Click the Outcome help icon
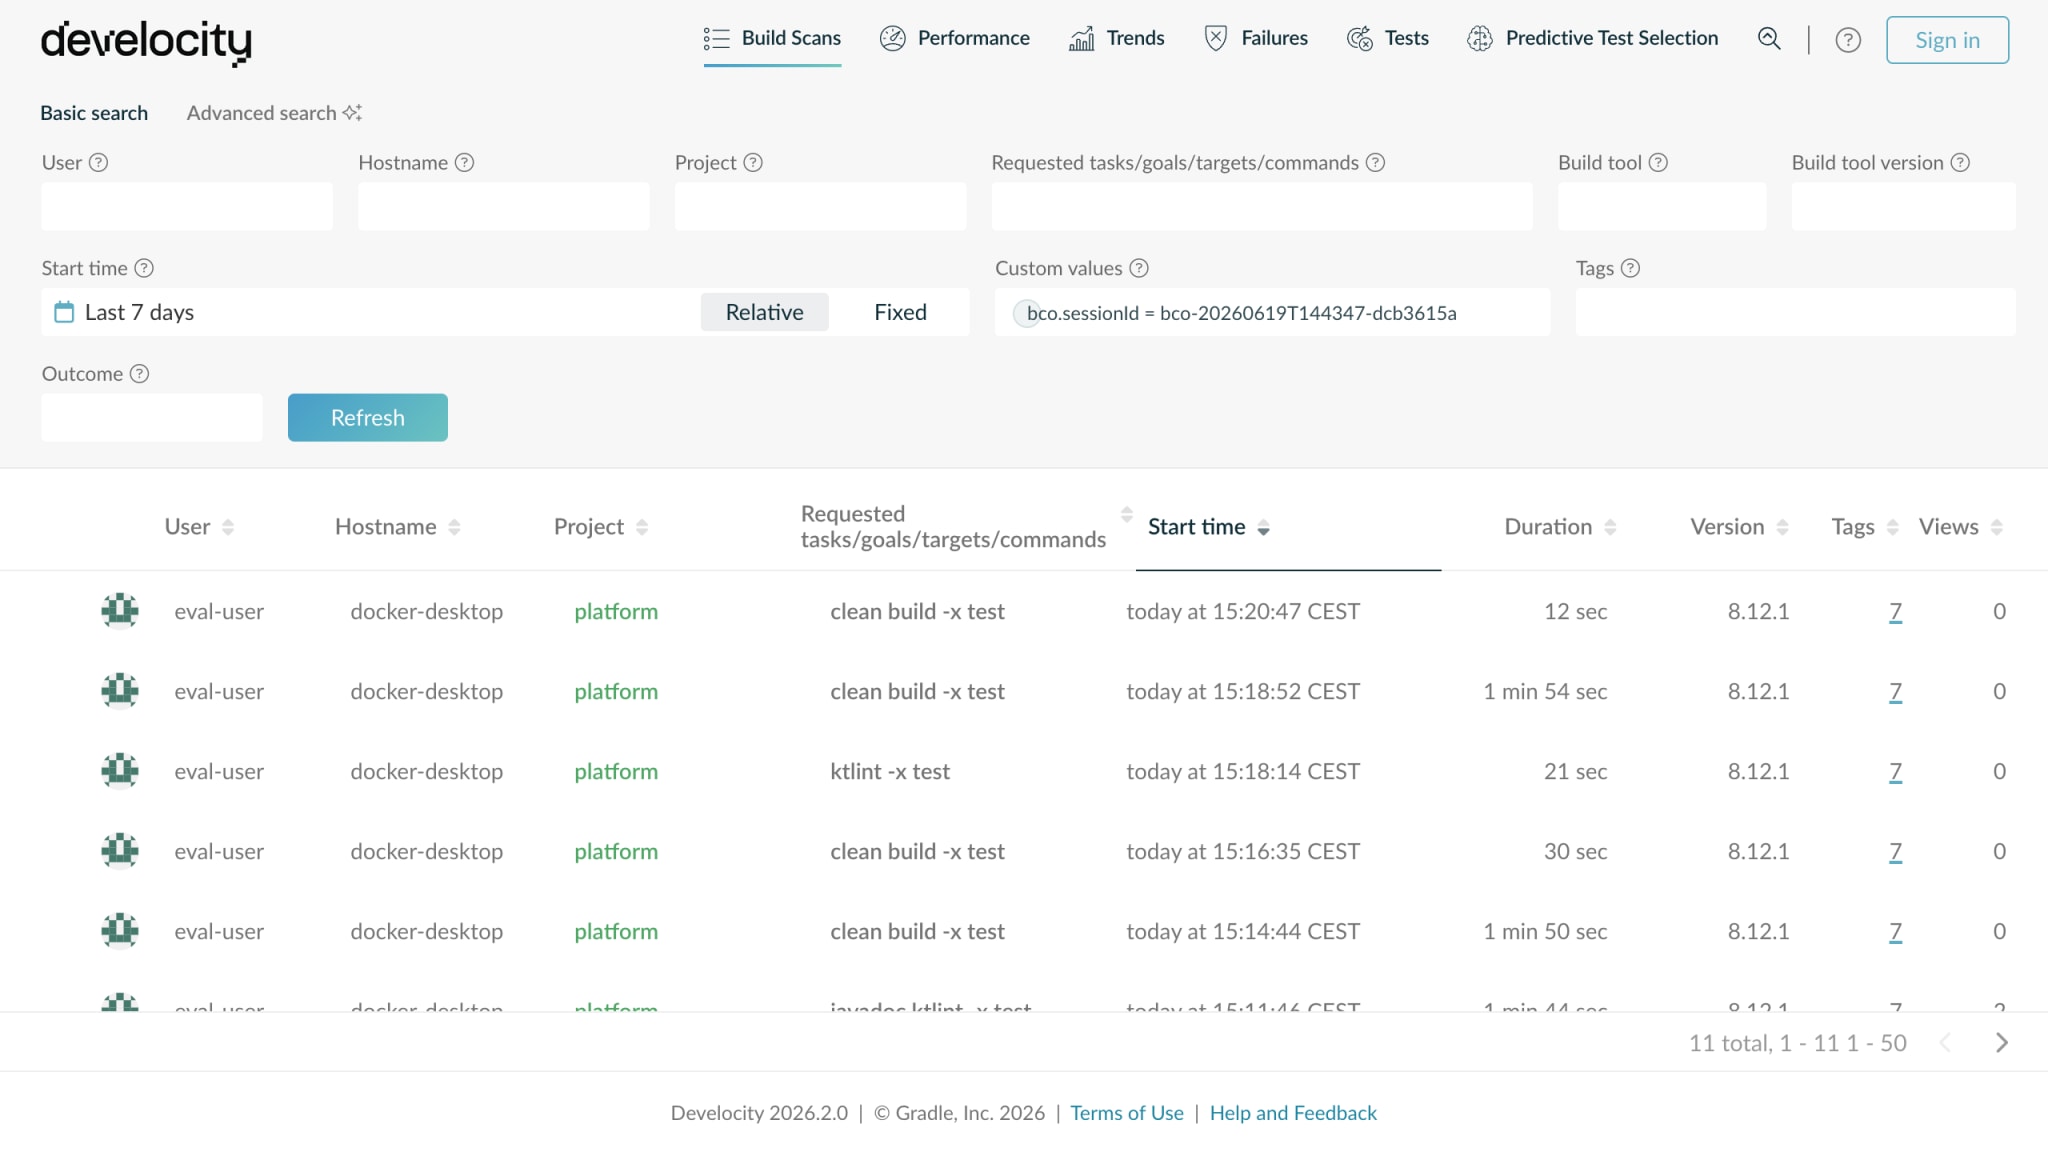This screenshot has height=1152, width=2048. [140, 374]
